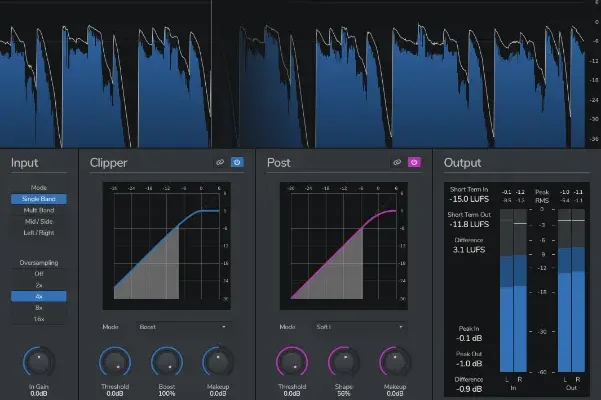The image size is (601, 400).
Task: Select Left / Right input mode
Action: pyautogui.click(x=37, y=233)
